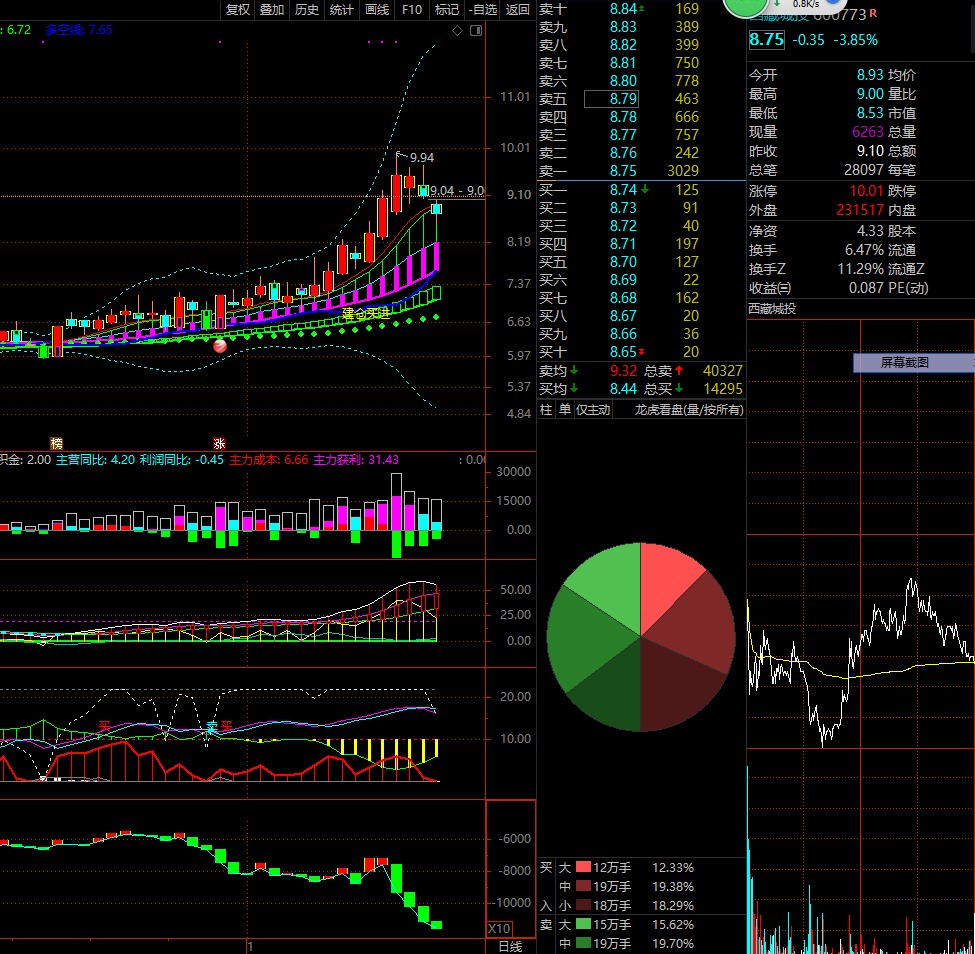
Task: Click the red up arrow after 总卖
Action: [679, 371]
